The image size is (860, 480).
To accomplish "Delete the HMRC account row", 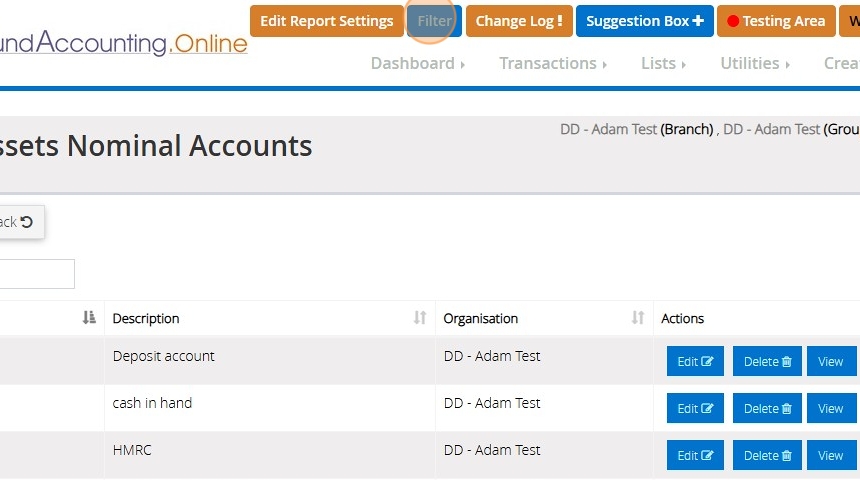I will (x=767, y=455).
